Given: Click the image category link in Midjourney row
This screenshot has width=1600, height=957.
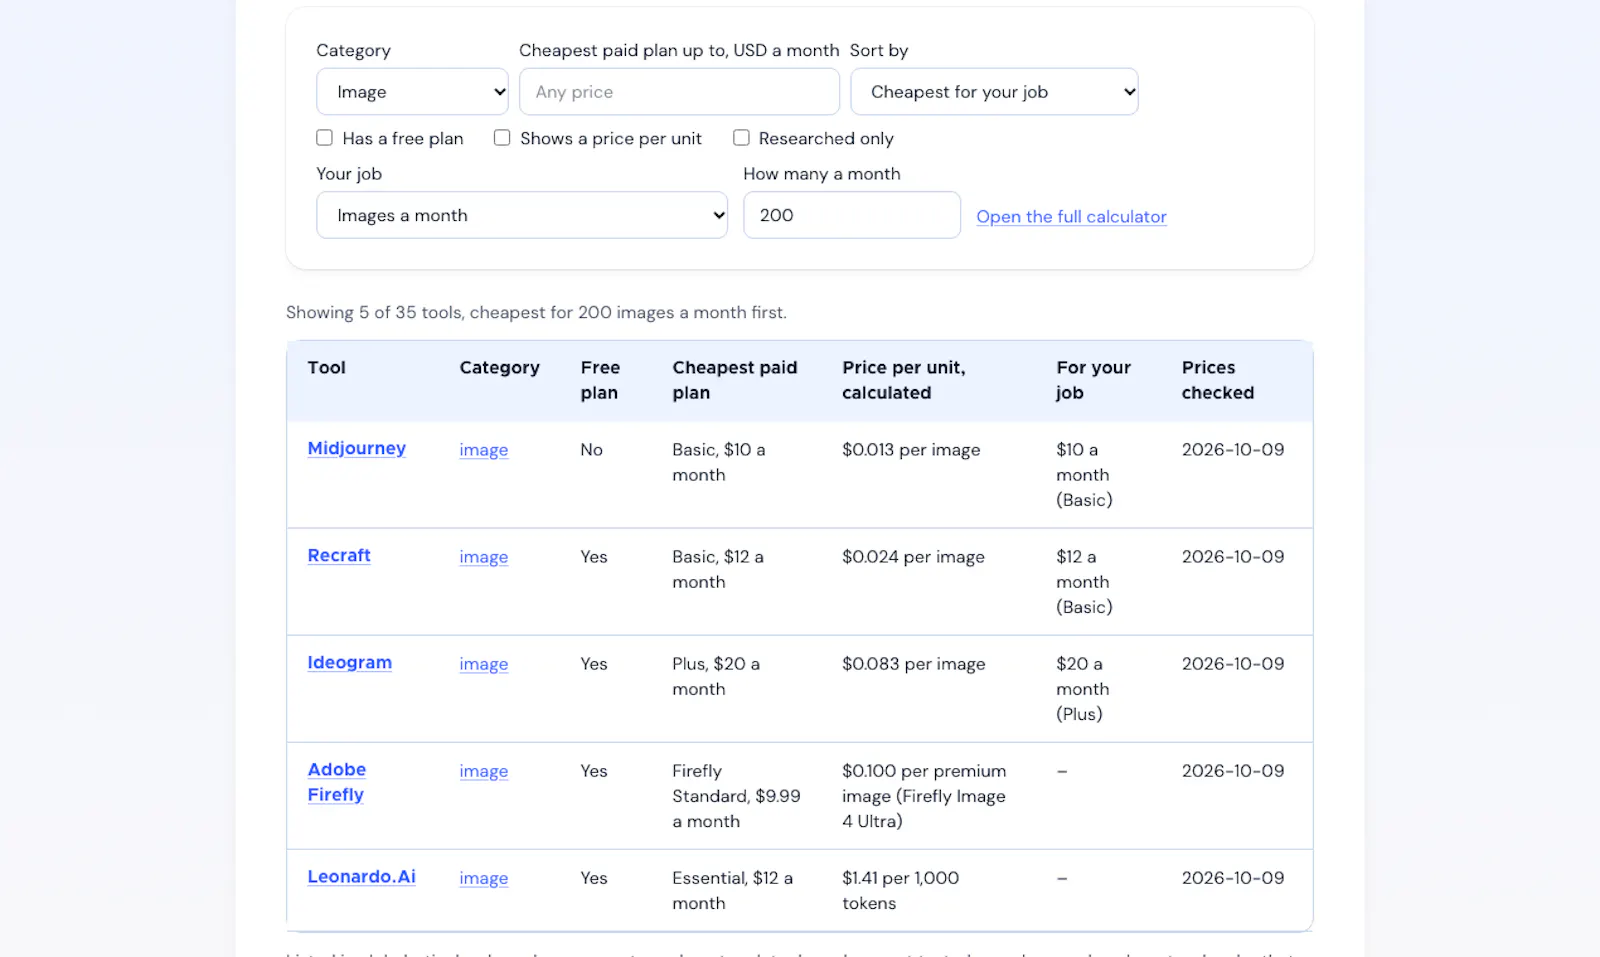Looking at the screenshot, I should click(x=484, y=450).
